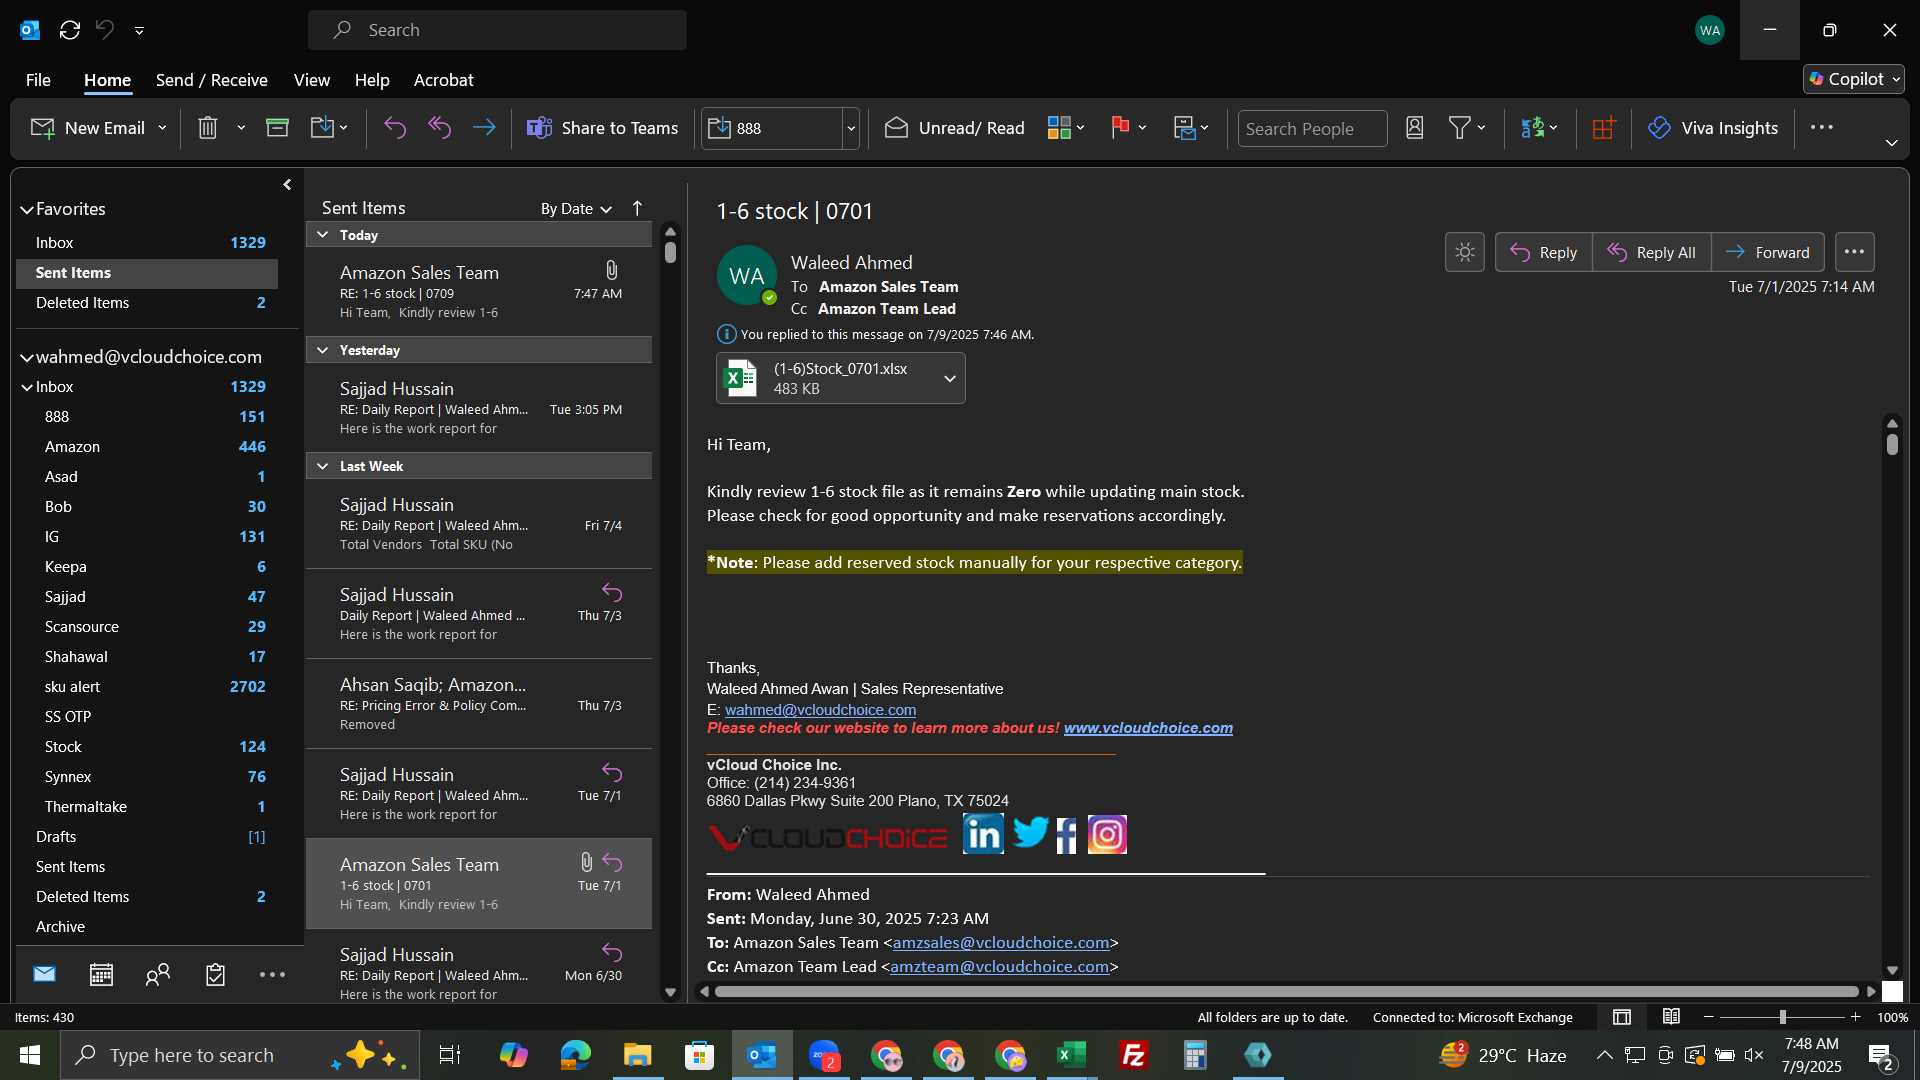Click Share to Teams button
The height and width of the screenshot is (1080, 1920).
click(603, 128)
